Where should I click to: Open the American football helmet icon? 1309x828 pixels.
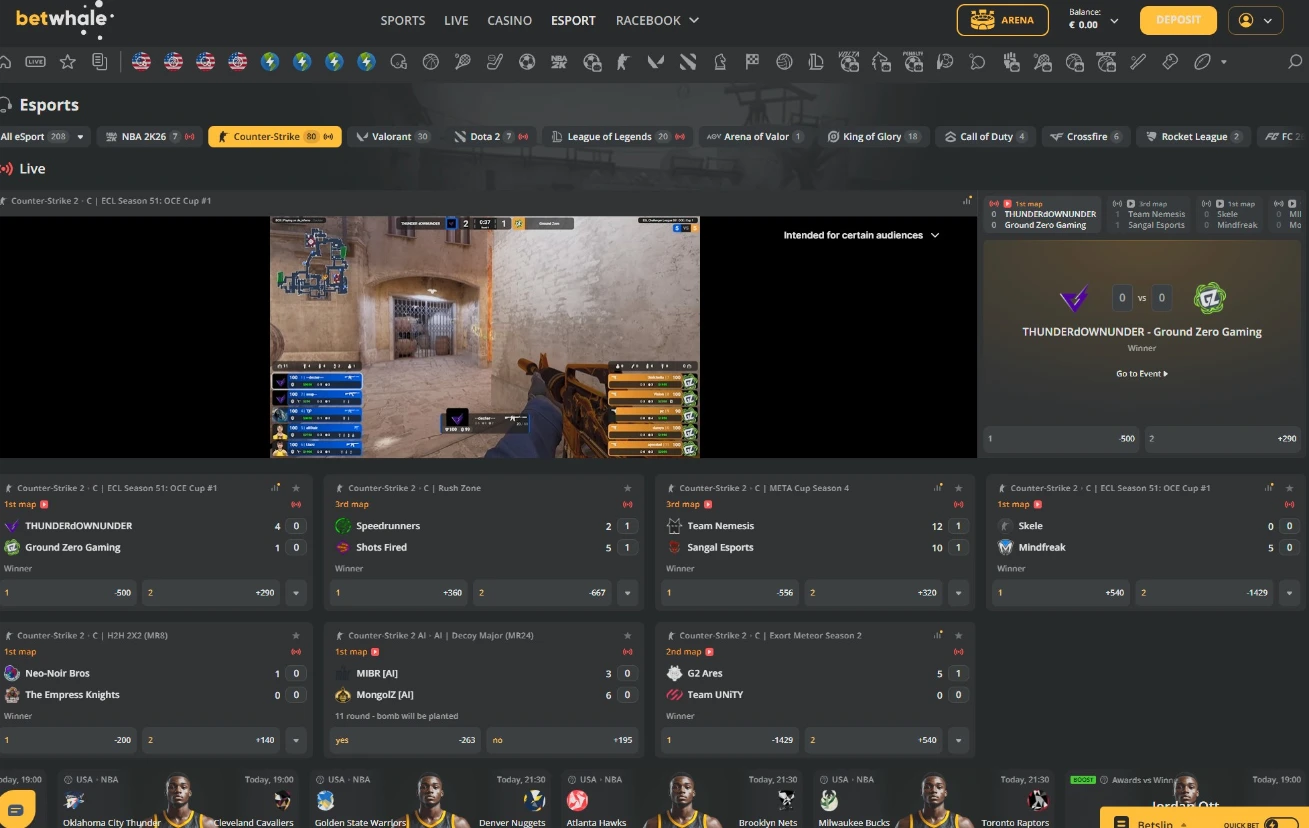click(x=398, y=62)
